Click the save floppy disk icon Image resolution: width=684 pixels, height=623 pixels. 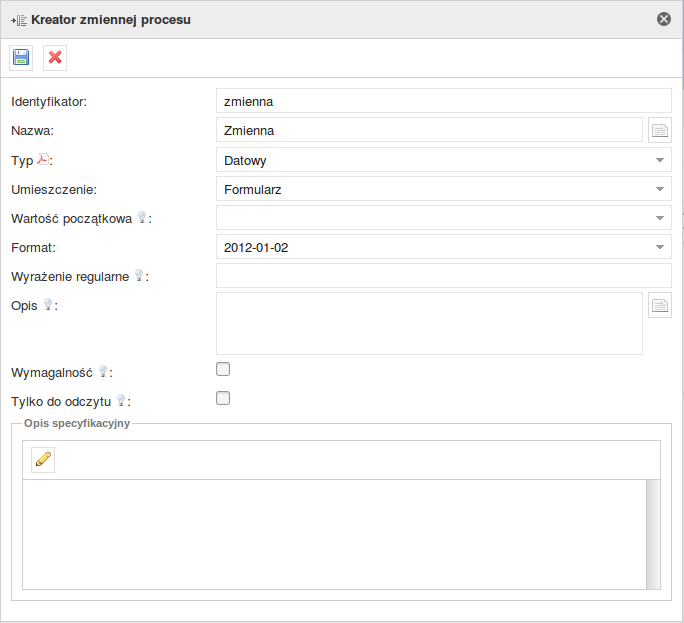click(21, 58)
